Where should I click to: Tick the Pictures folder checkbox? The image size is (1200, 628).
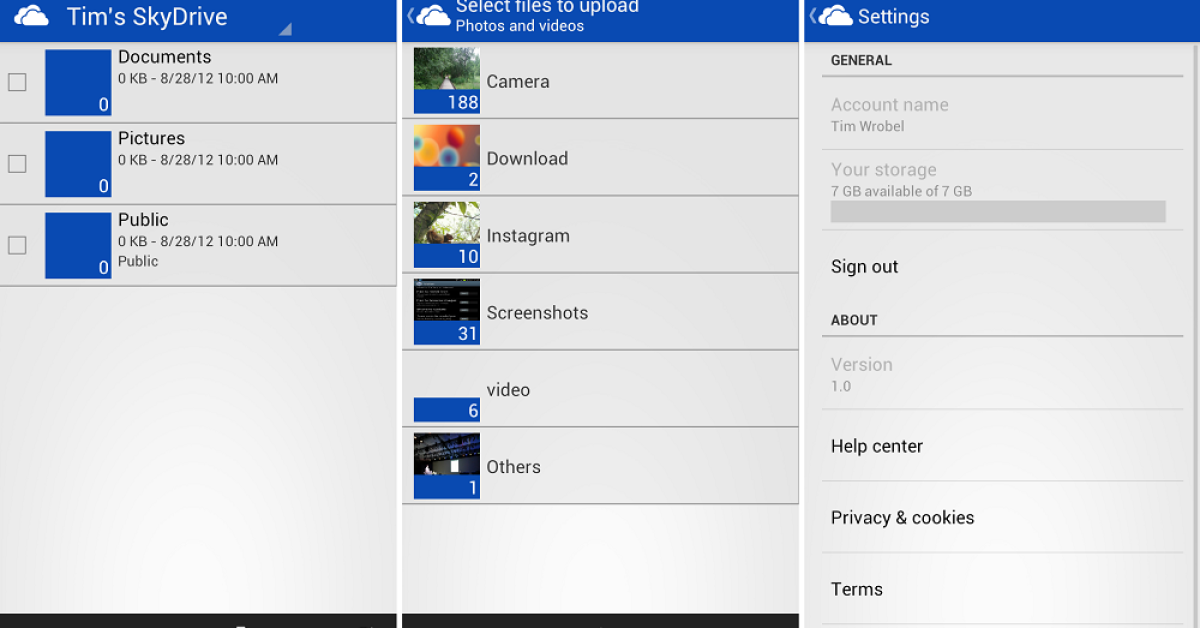coord(17,163)
